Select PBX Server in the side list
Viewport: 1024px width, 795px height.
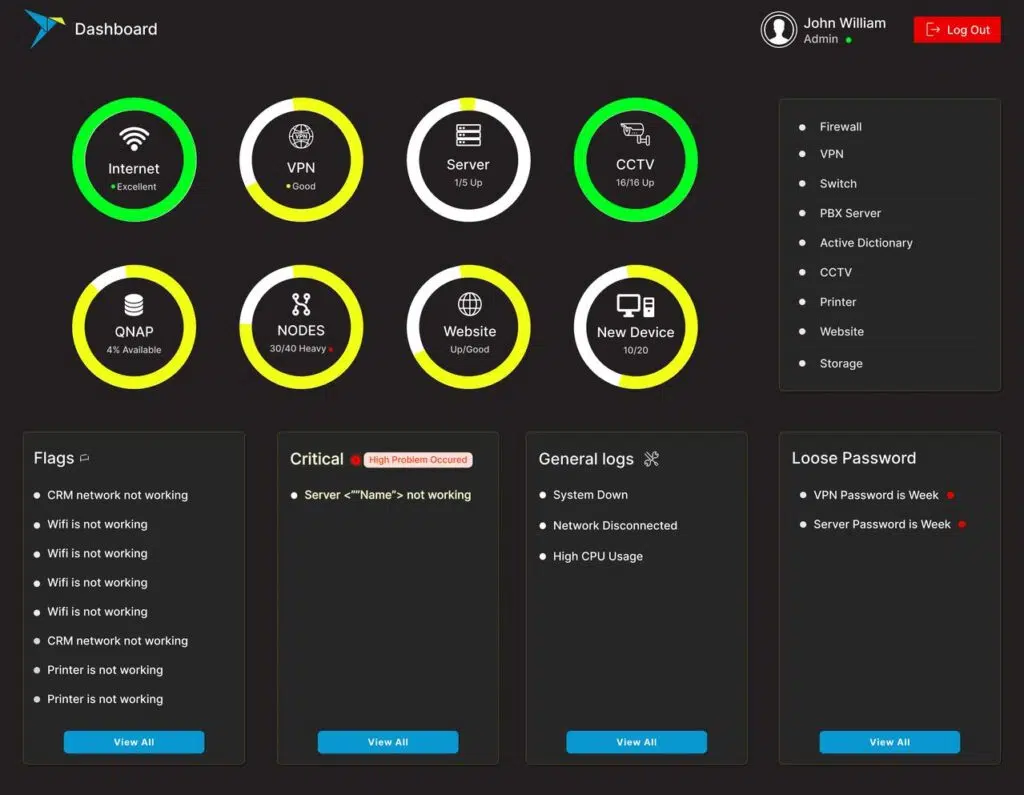click(850, 213)
